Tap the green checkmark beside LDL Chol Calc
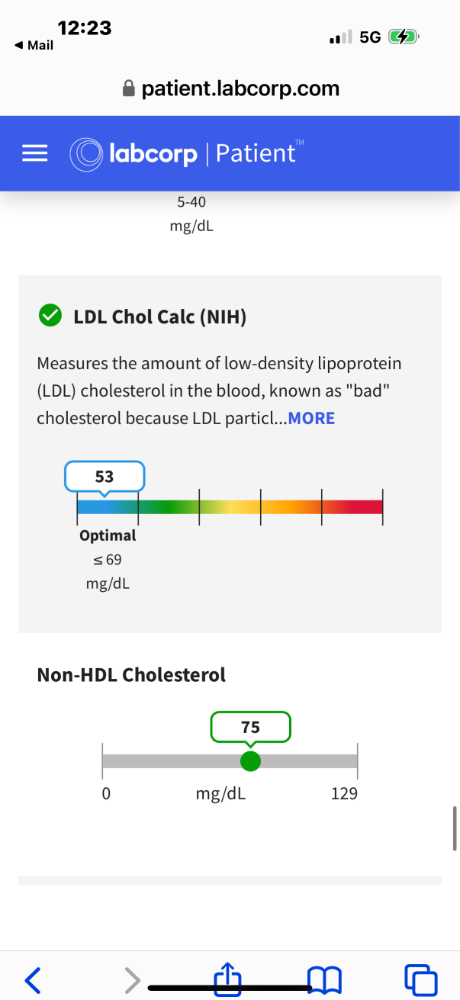The height and width of the screenshot is (1000, 460). 50,316
